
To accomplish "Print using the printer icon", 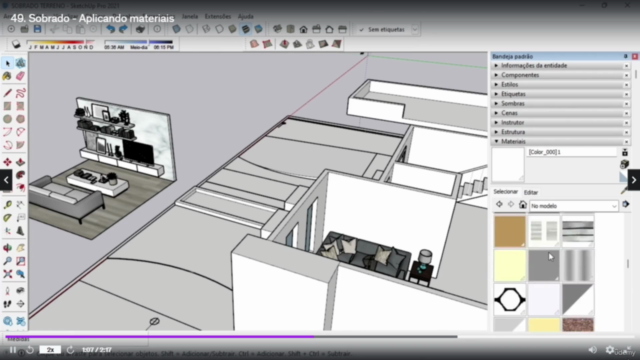I will [x=140, y=29].
